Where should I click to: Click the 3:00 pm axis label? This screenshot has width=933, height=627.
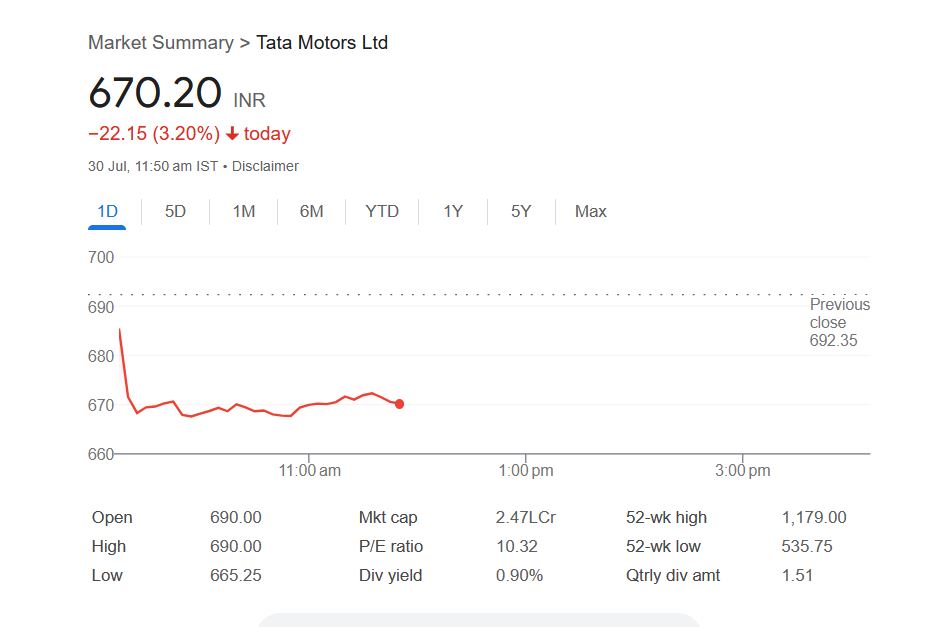tap(743, 470)
